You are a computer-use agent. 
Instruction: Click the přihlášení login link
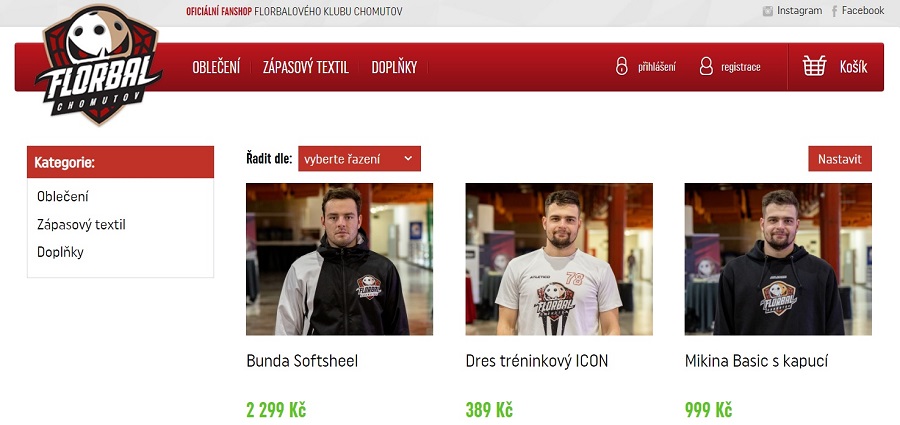[657, 67]
